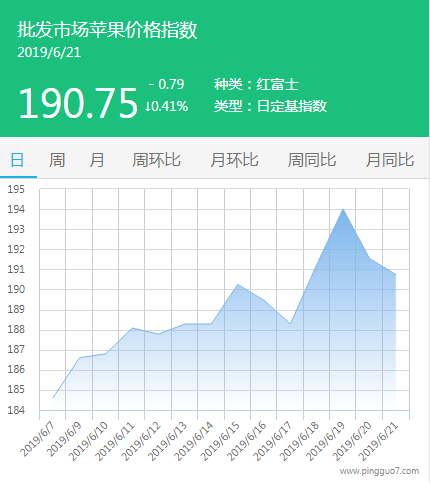Open the 周同比 tab
The image size is (430, 483).
312,160
